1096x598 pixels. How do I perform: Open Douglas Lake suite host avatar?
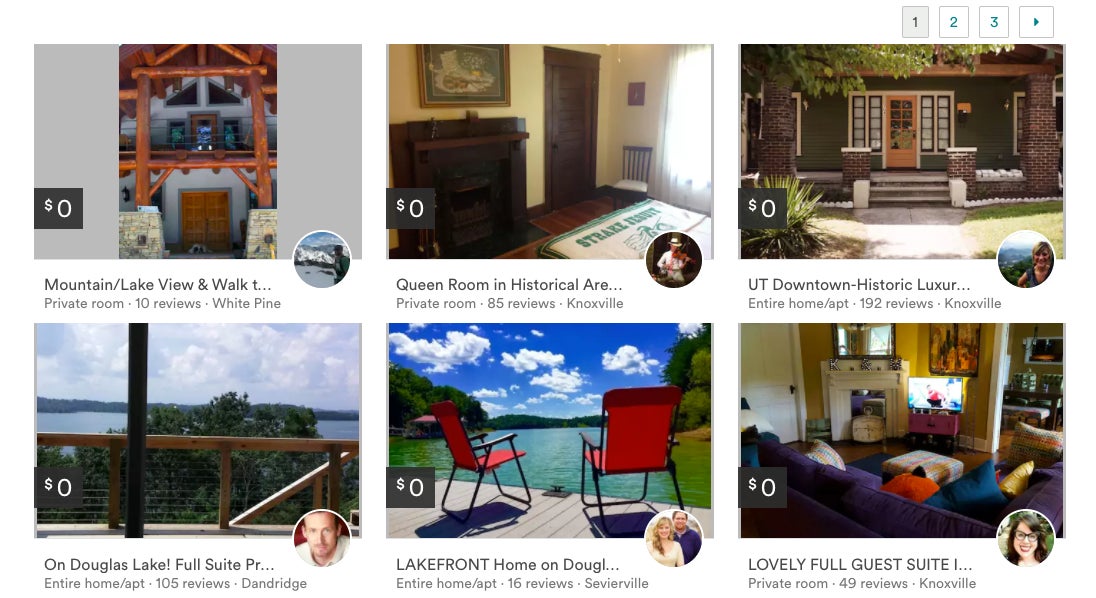[322, 538]
